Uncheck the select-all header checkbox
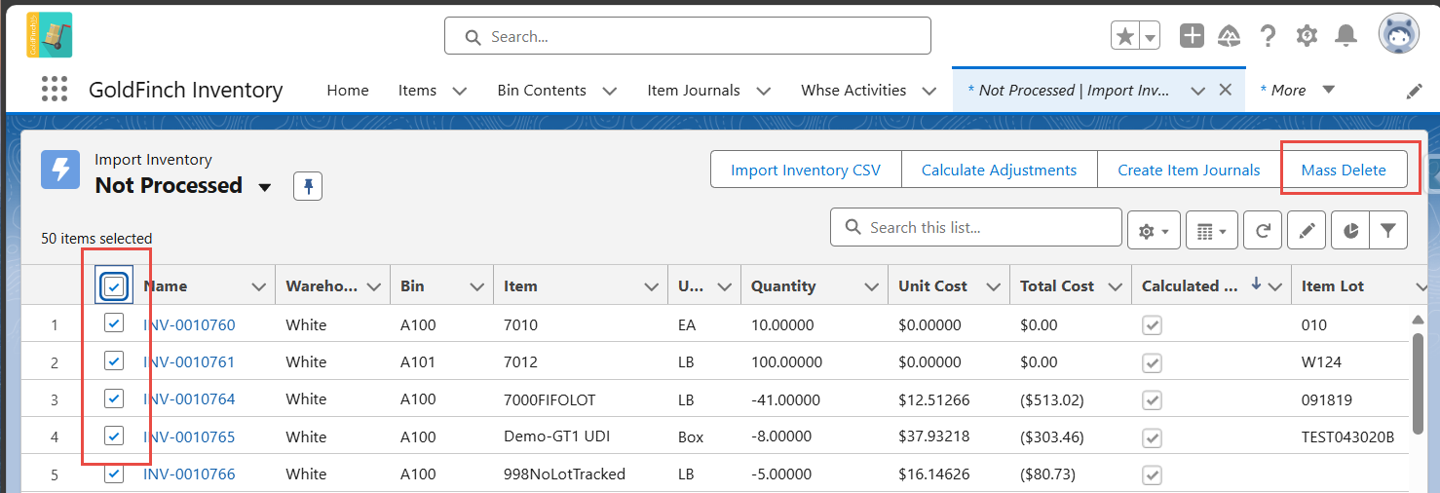Image resolution: width=1440 pixels, height=493 pixels. 114,286
